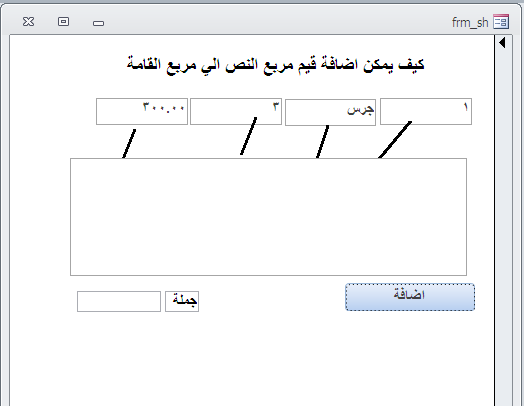Click inside the large empty list box
The width and height of the screenshot is (524, 406).
tap(268, 217)
